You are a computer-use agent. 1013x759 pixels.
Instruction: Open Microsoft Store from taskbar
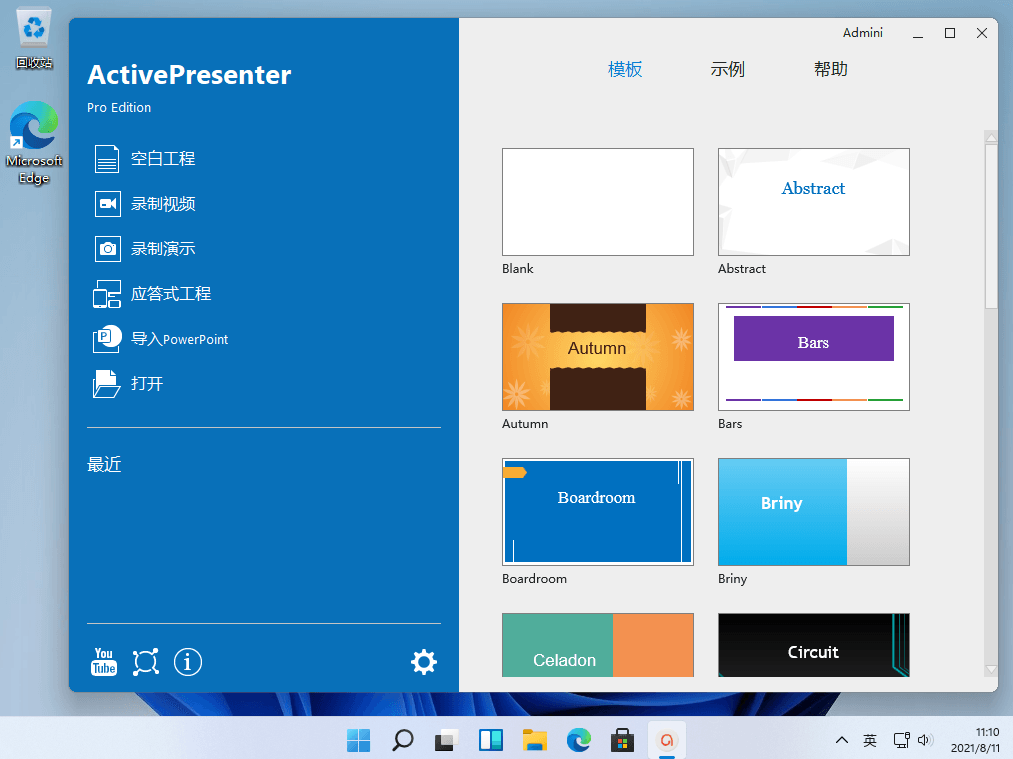(622, 740)
